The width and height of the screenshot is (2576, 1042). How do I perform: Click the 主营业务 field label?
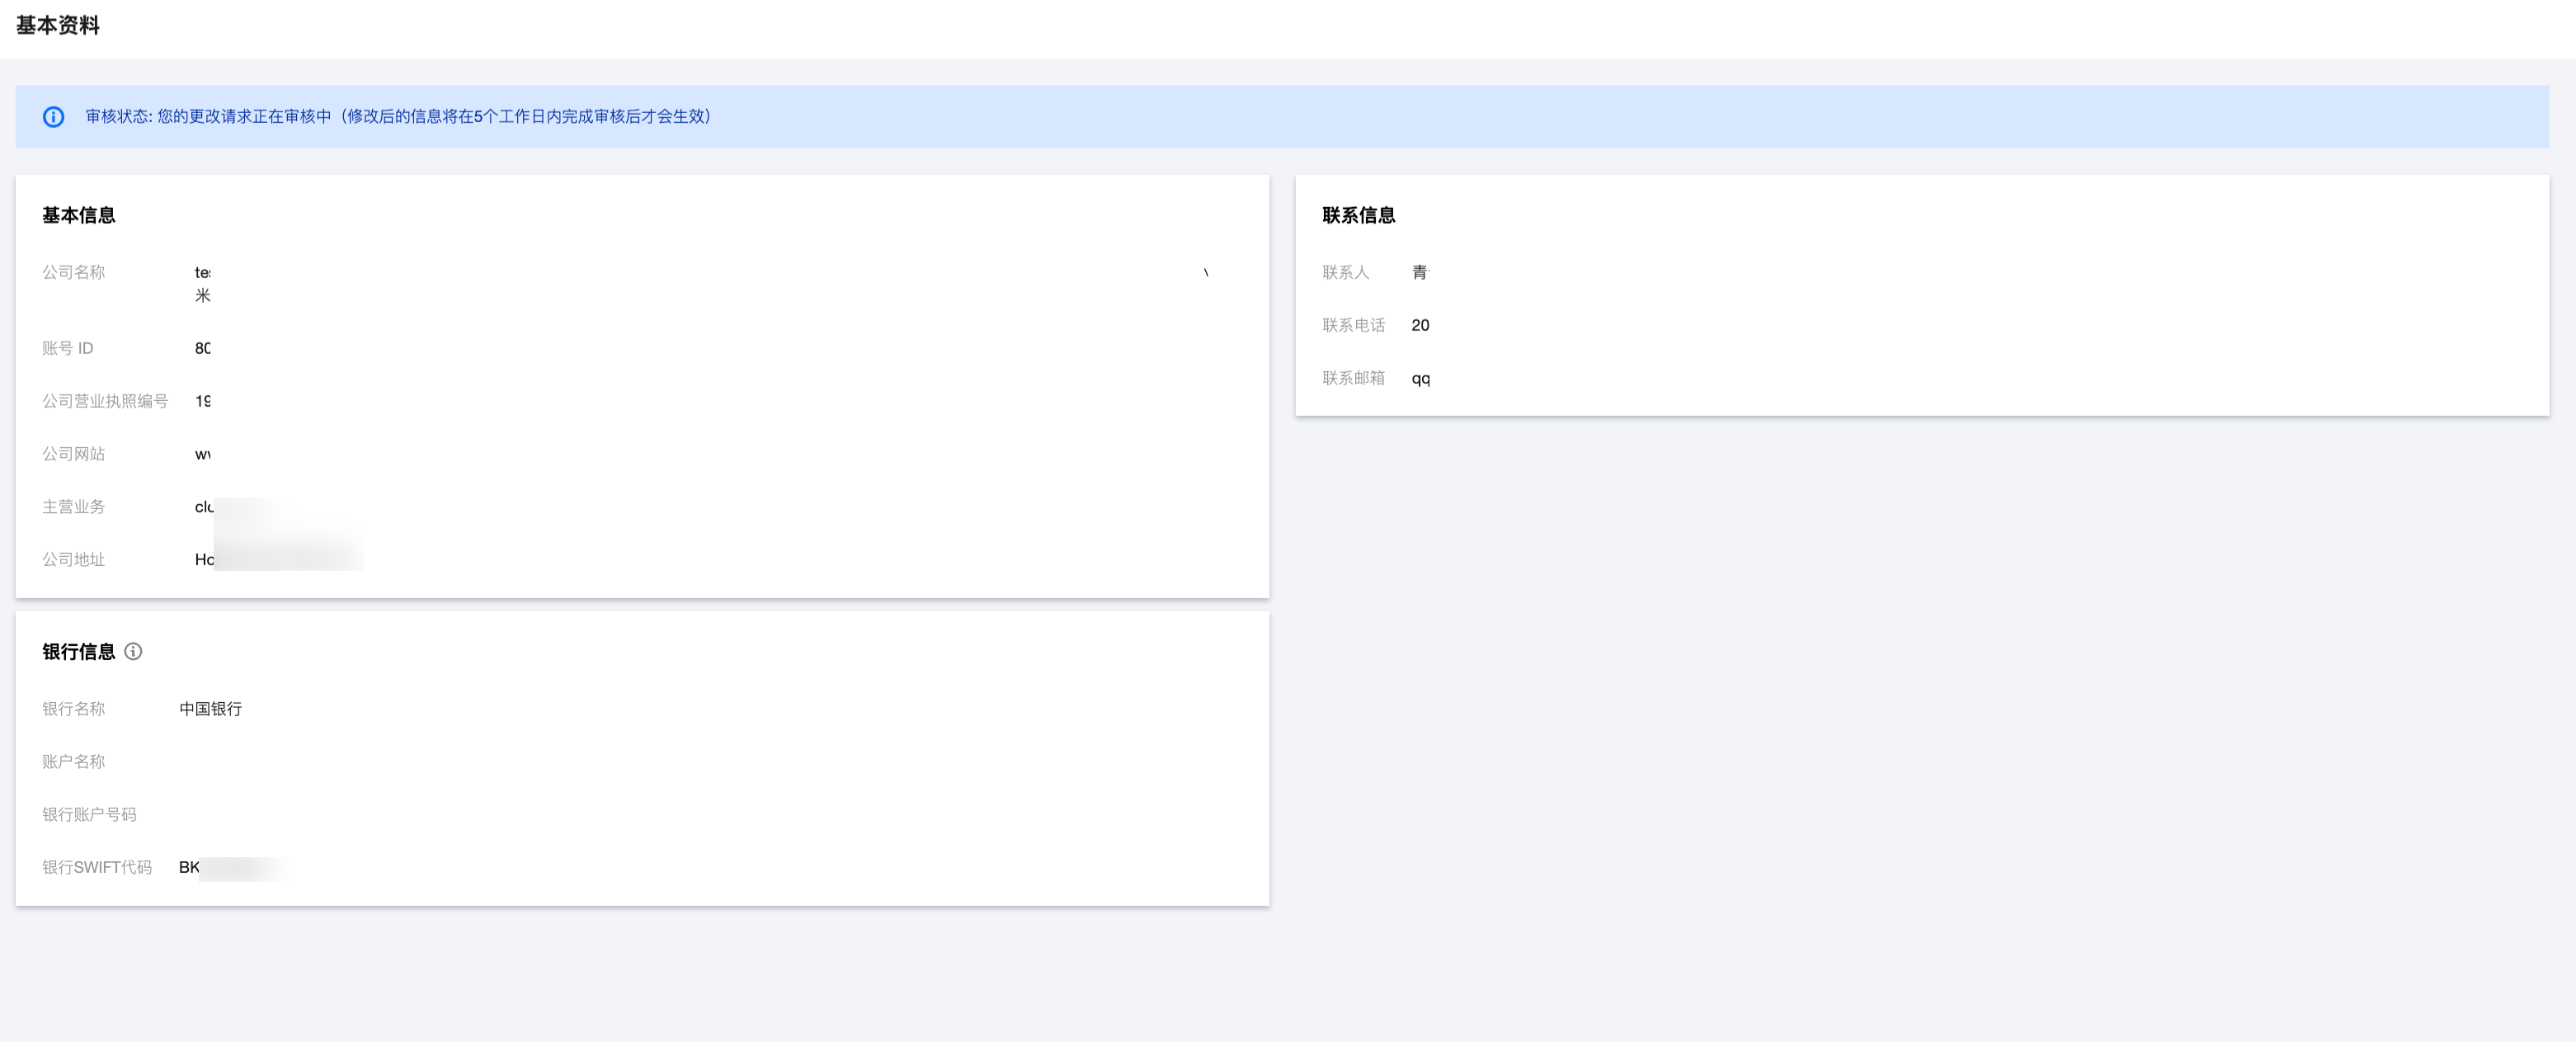(x=73, y=507)
